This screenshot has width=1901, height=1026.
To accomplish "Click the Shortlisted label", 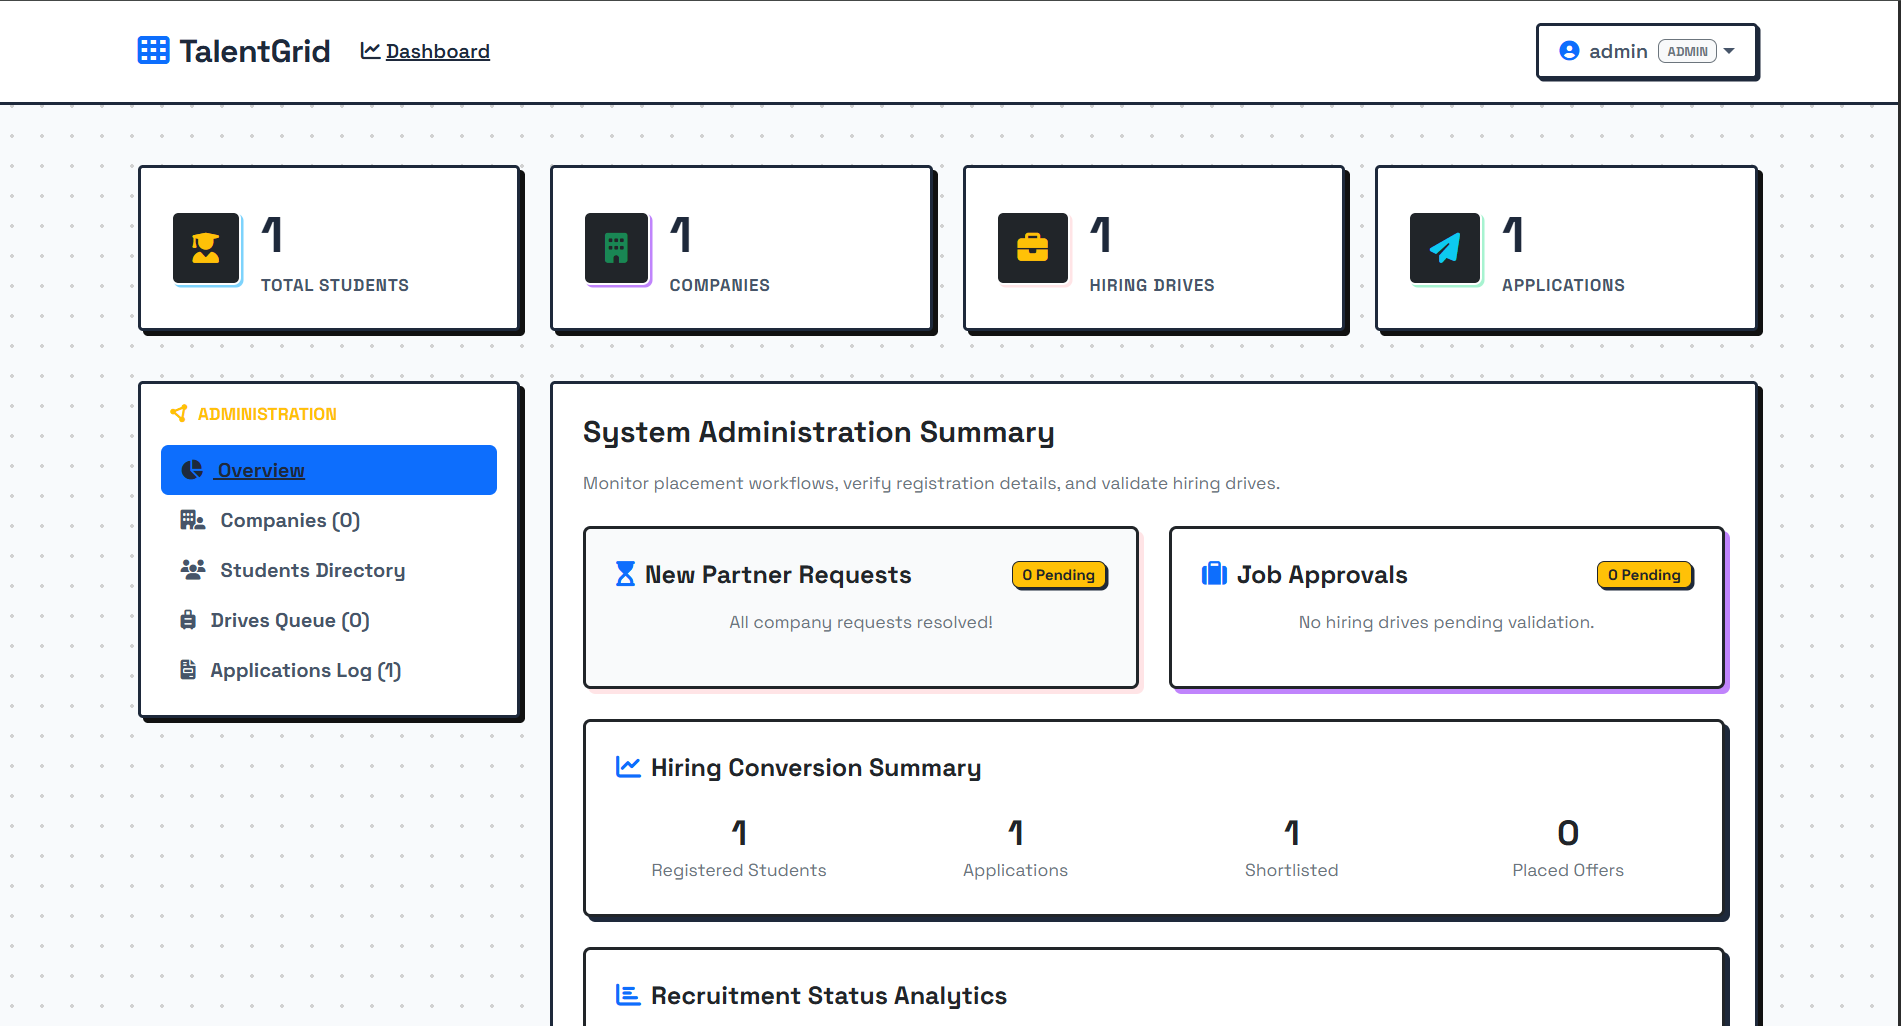I will tap(1291, 870).
